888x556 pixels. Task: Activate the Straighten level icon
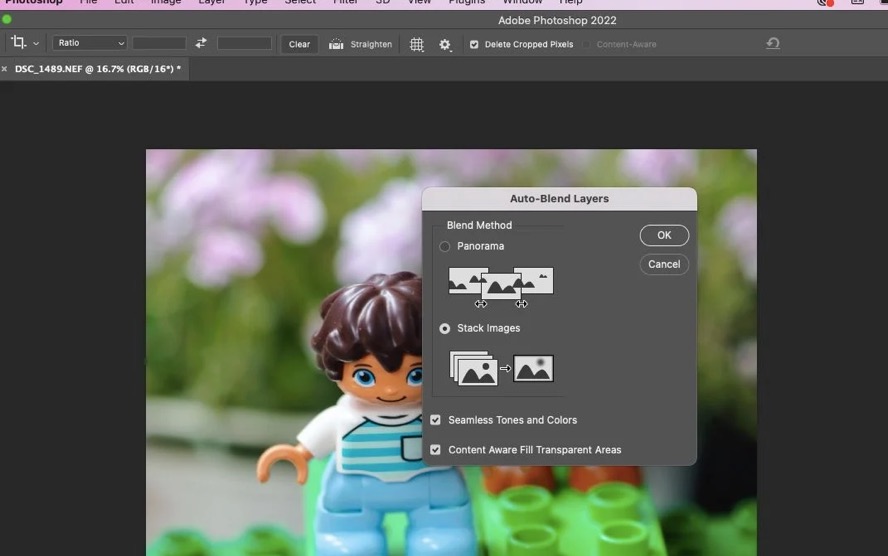pos(336,44)
